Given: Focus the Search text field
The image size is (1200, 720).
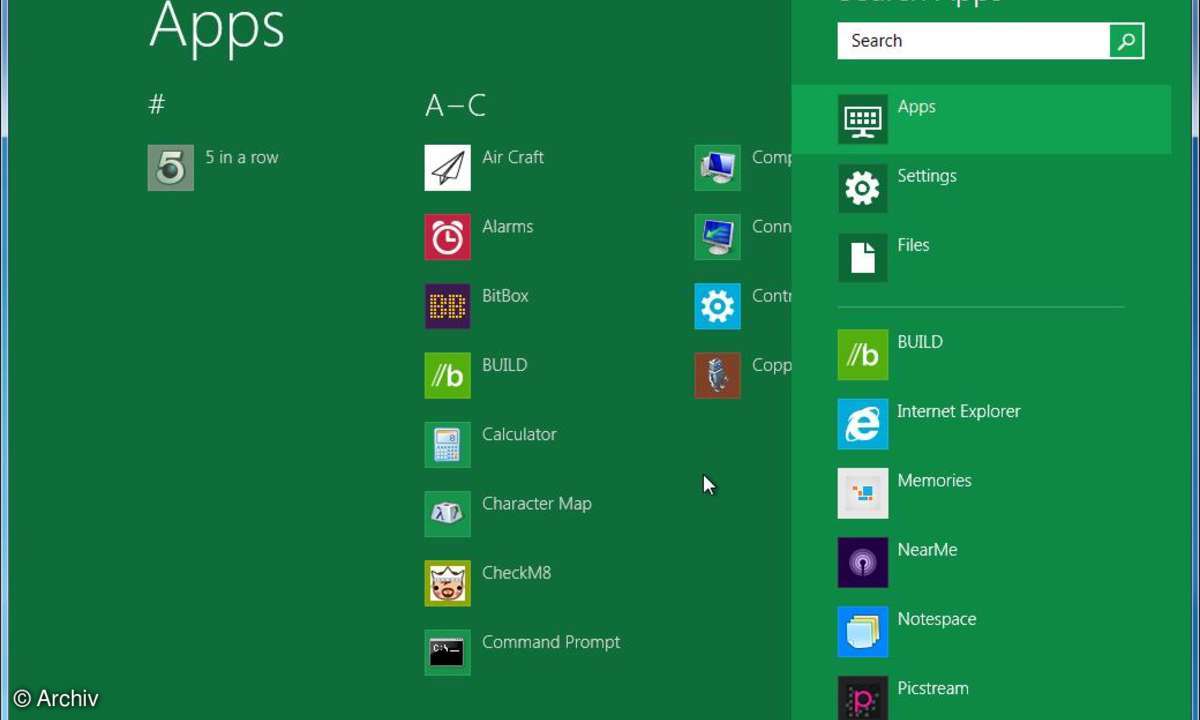Looking at the screenshot, I should [x=973, y=41].
